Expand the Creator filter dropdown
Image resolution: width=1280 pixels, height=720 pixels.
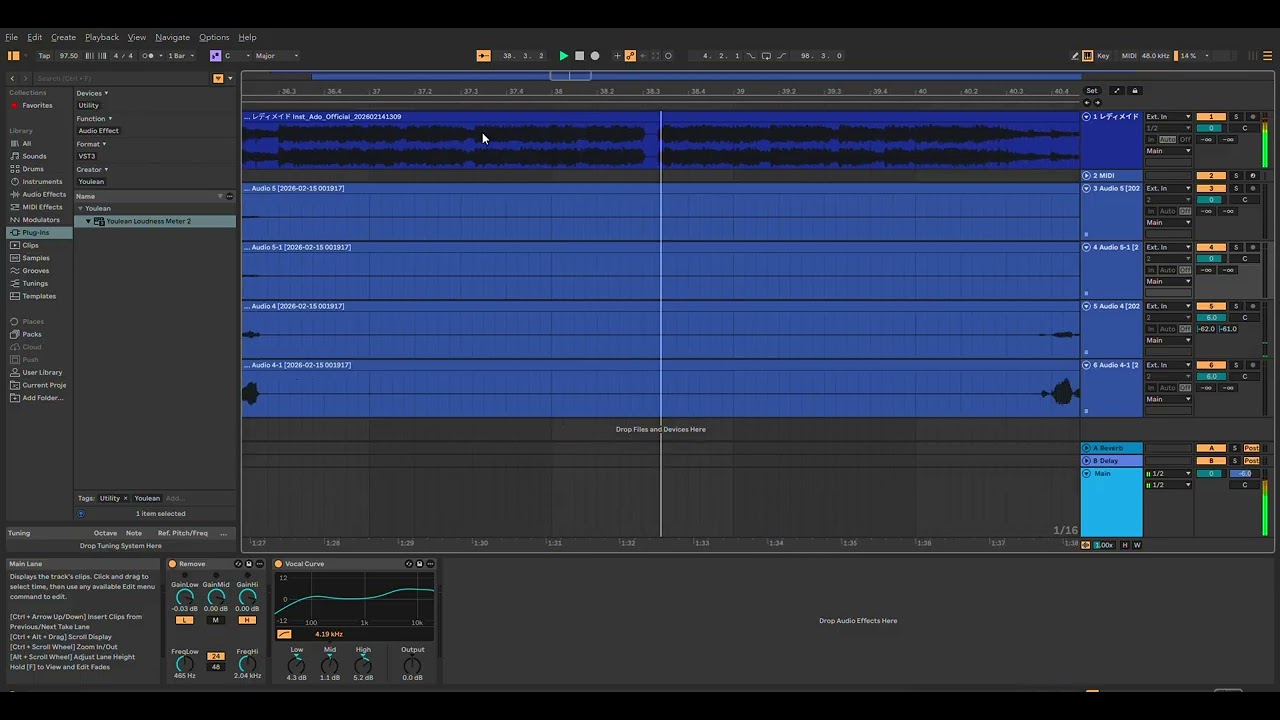pos(92,169)
